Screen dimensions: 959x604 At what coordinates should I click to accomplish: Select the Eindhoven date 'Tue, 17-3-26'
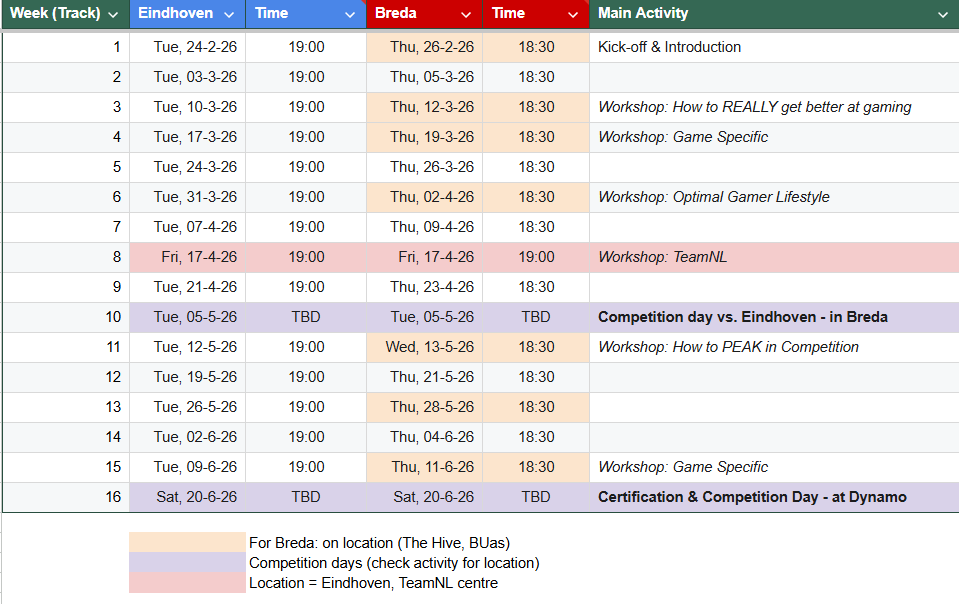(x=188, y=137)
